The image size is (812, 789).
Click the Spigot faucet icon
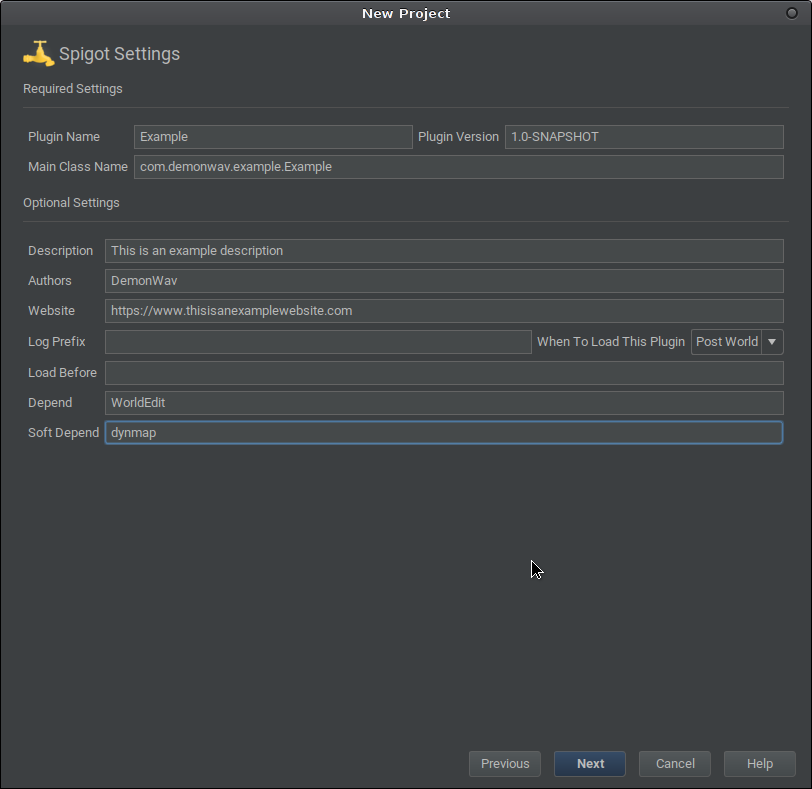tap(38, 53)
